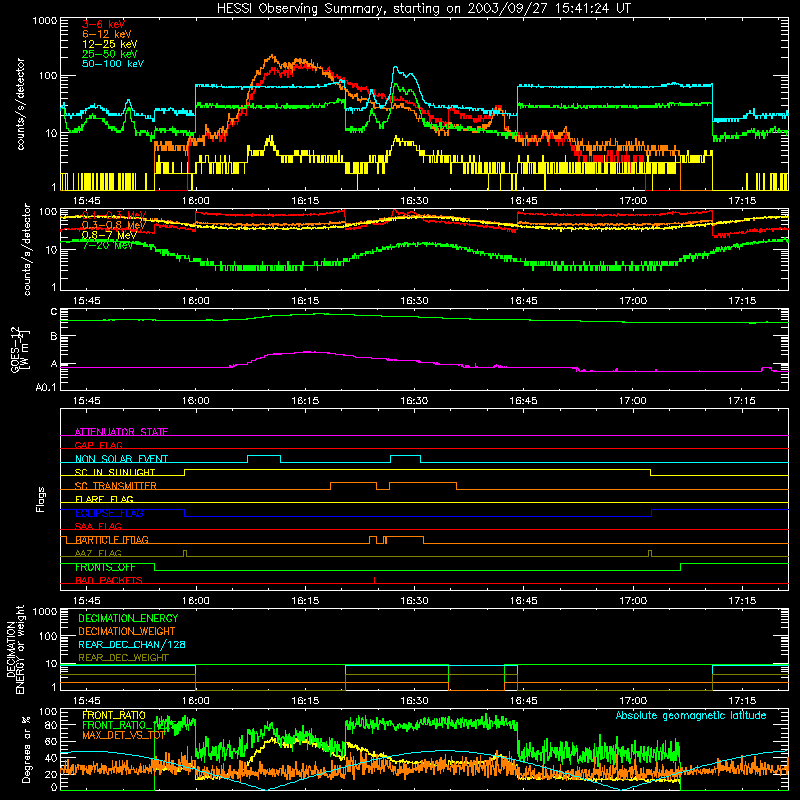This screenshot has height=800, width=800.
Task: Click the Degrees or % axis label
Action: point(26,749)
